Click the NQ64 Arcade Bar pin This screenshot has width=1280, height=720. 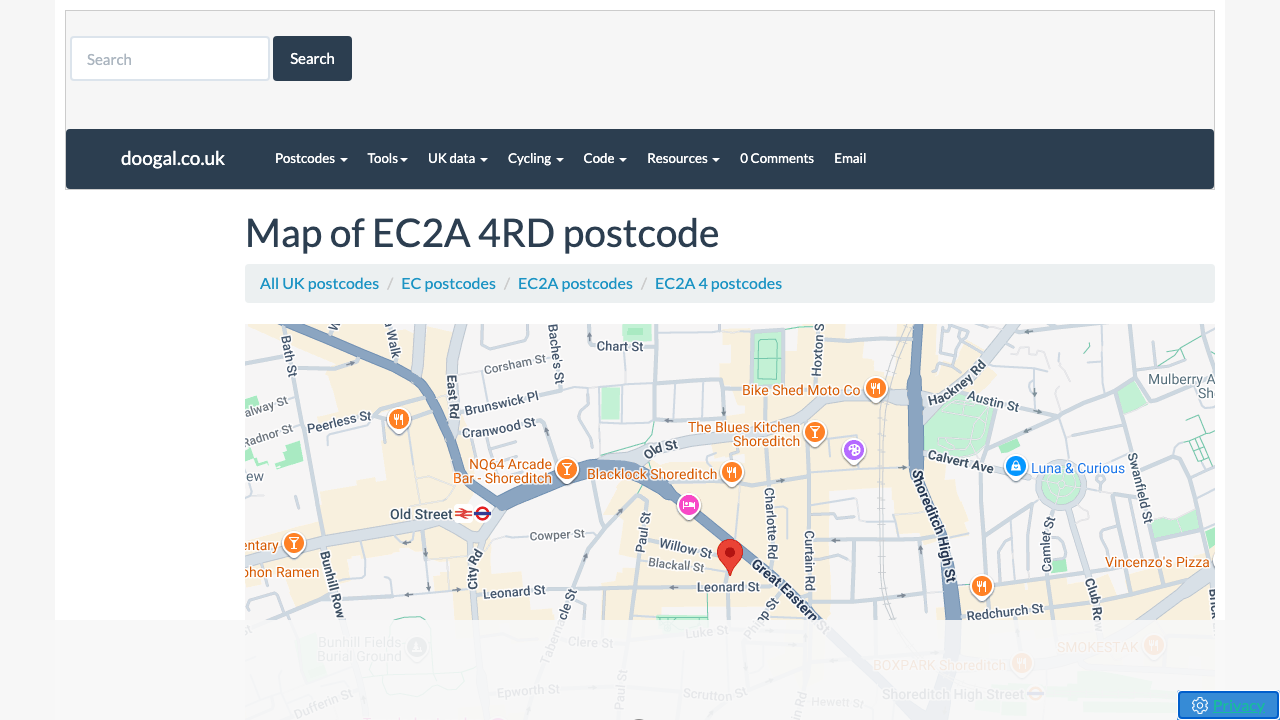[567, 469]
